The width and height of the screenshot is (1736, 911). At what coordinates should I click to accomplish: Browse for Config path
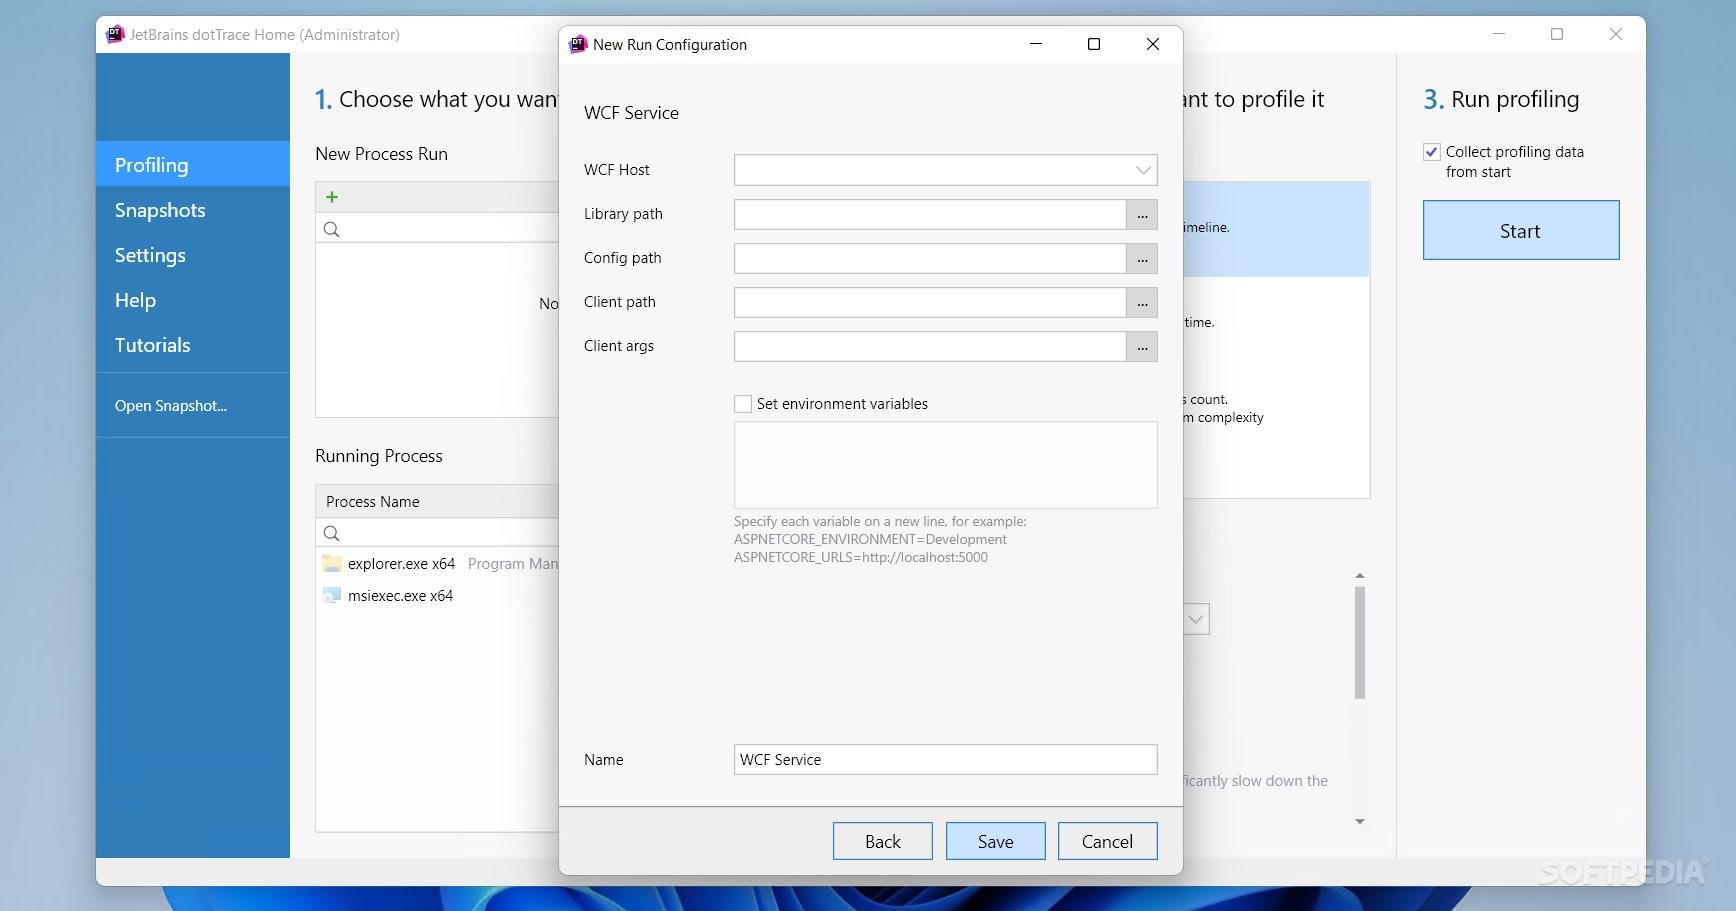coord(1142,259)
